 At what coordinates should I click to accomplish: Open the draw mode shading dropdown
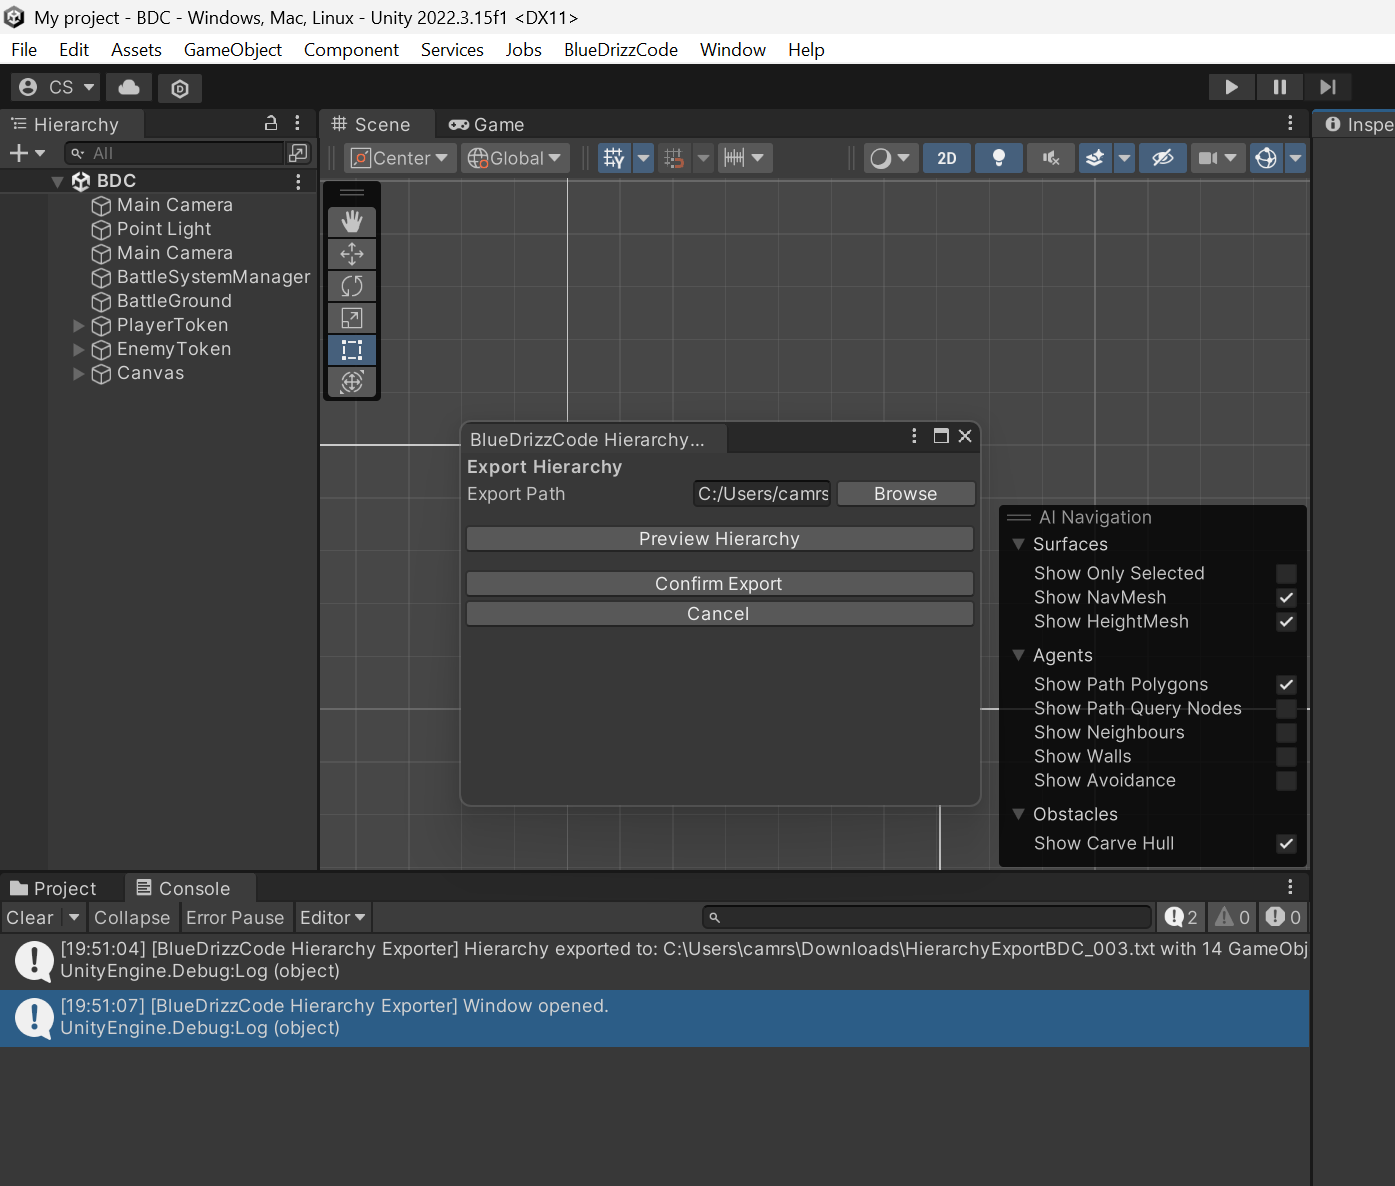(890, 158)
